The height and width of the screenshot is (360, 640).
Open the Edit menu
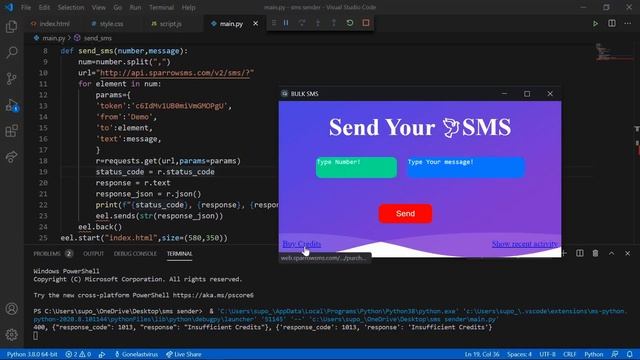coord(44,7)
